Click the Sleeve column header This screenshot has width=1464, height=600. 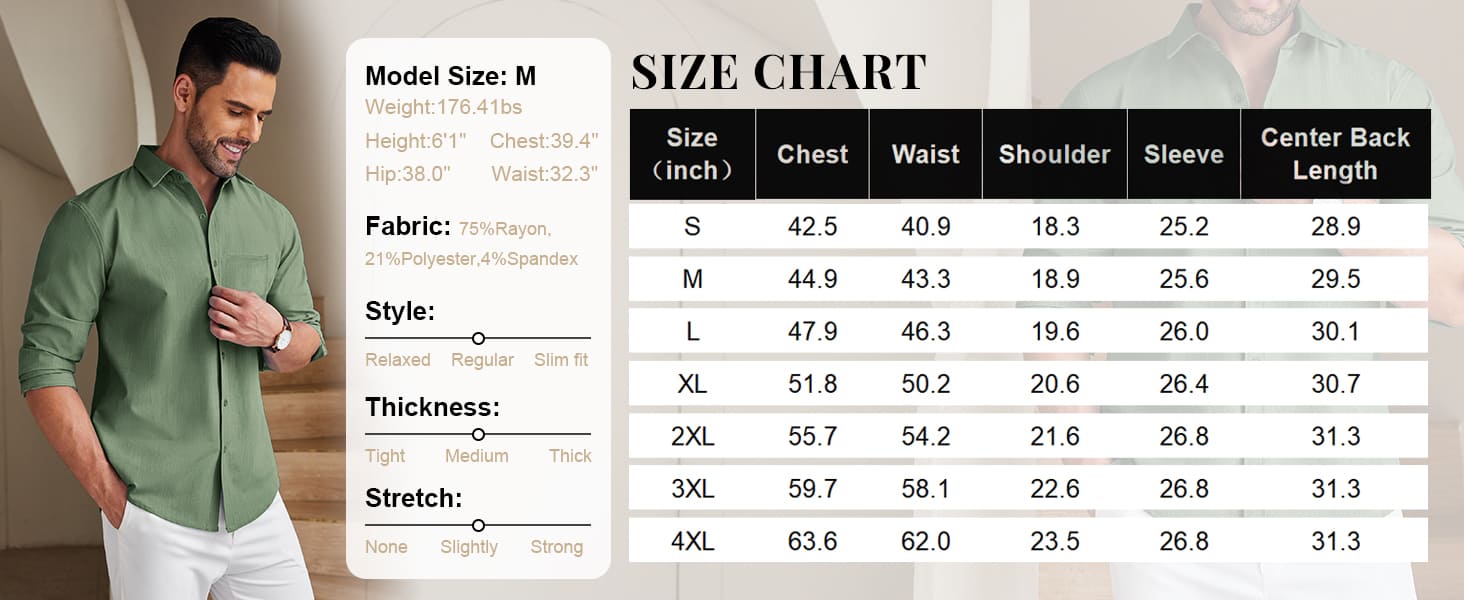point(1183,154)
